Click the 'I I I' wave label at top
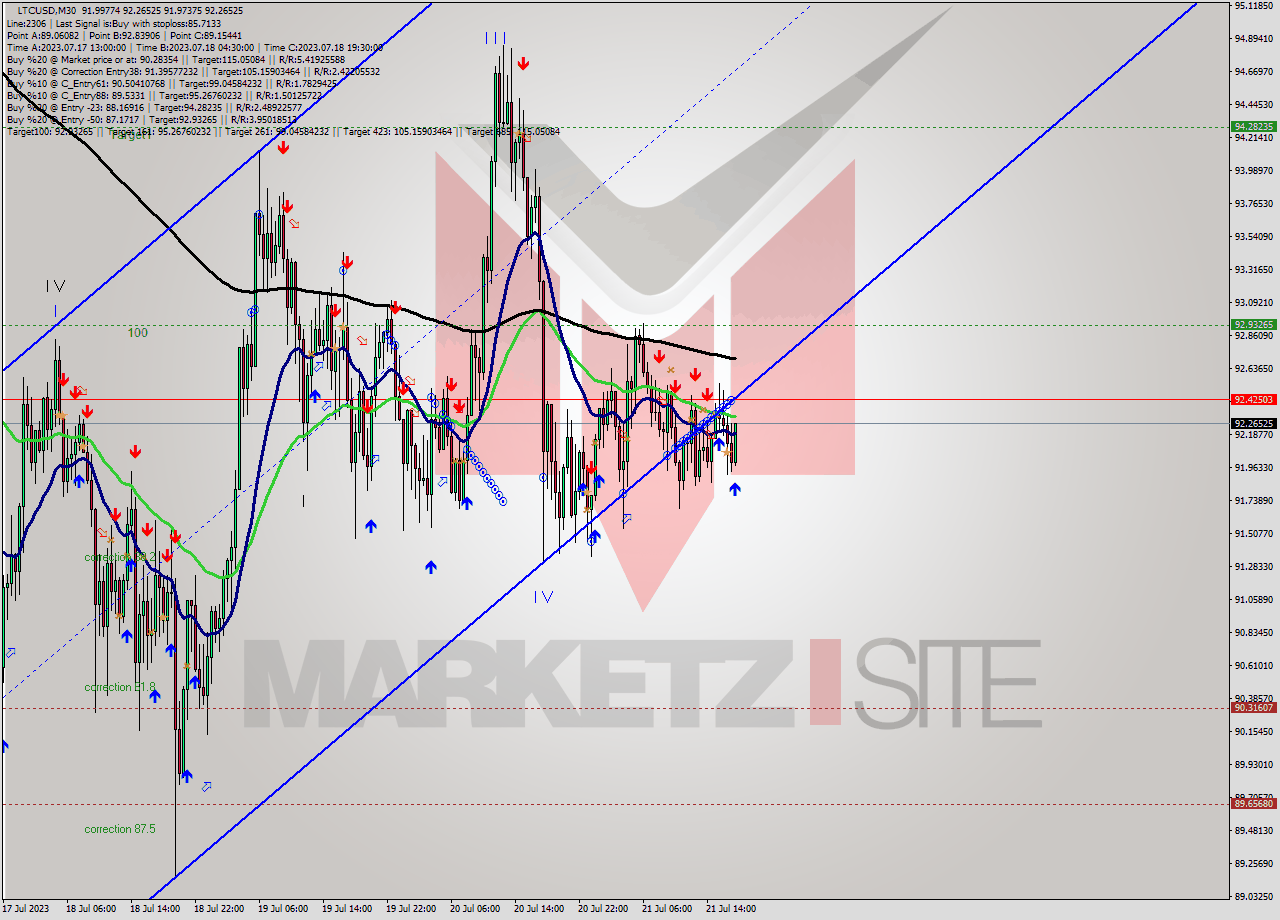Viewport: 1280px width, 920px height. (495, 38)
